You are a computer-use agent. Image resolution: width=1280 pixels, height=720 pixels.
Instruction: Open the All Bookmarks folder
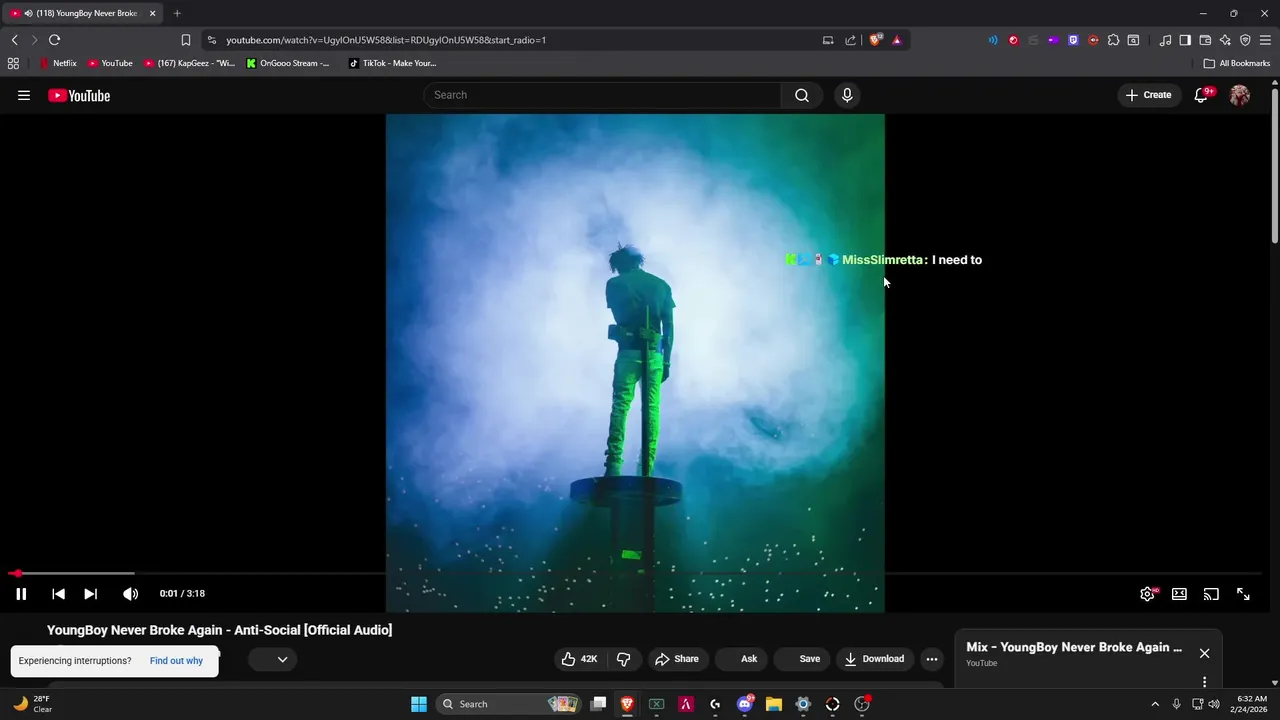click(1237, 63)
